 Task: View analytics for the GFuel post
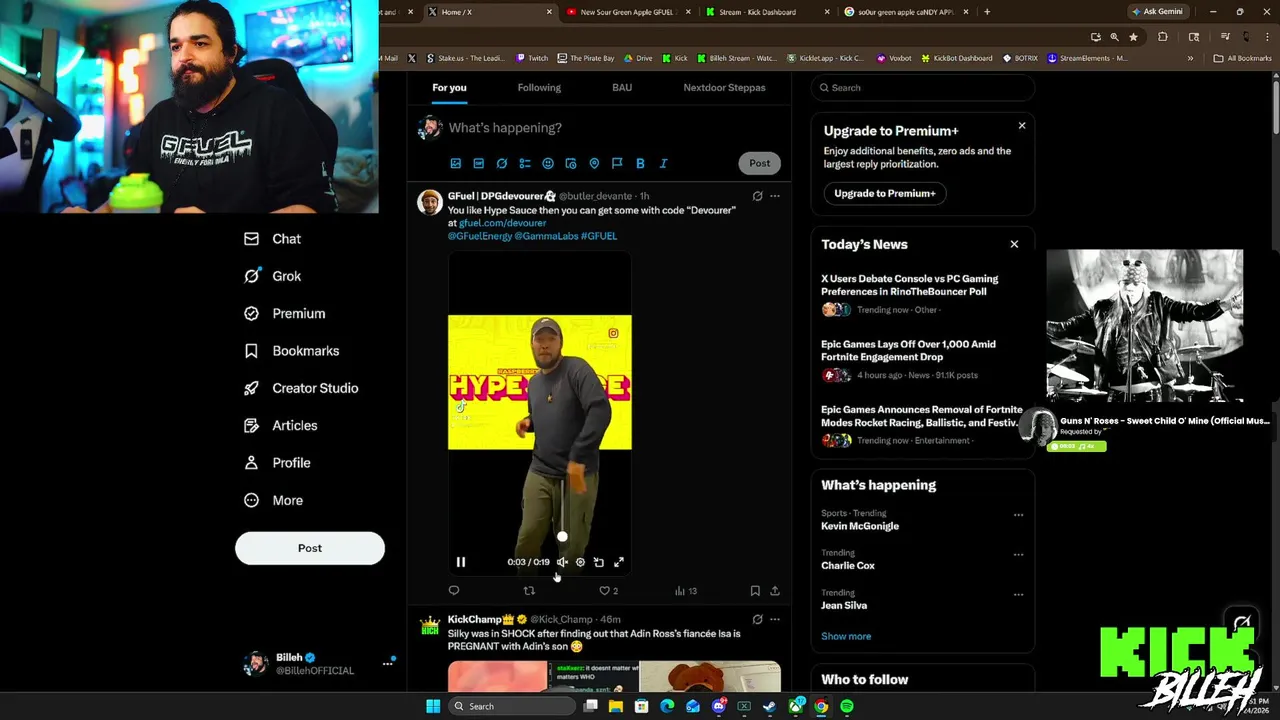point(685,591)
